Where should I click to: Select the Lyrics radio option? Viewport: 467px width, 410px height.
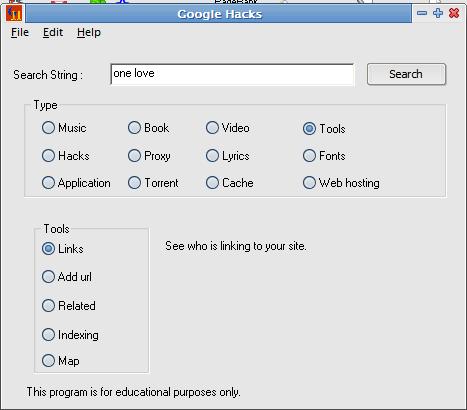228,156
